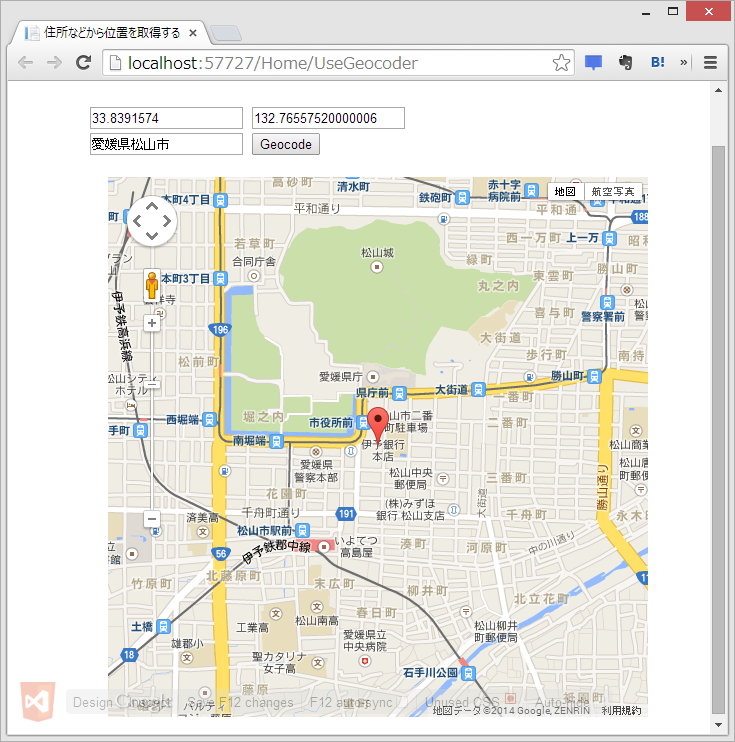Zoom out with the map minus button
Viewport: 735px width, 742px height.
(x=151, y=519)
